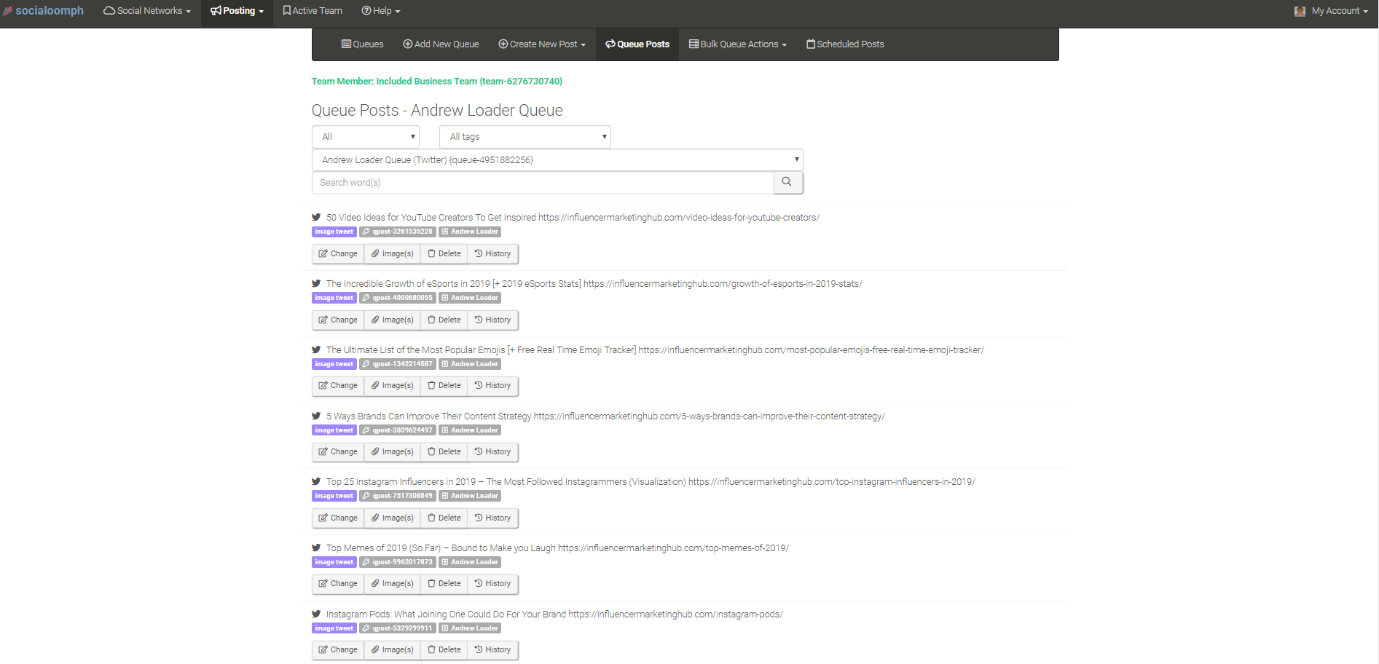Open the Help dropdown

[381, 11]
